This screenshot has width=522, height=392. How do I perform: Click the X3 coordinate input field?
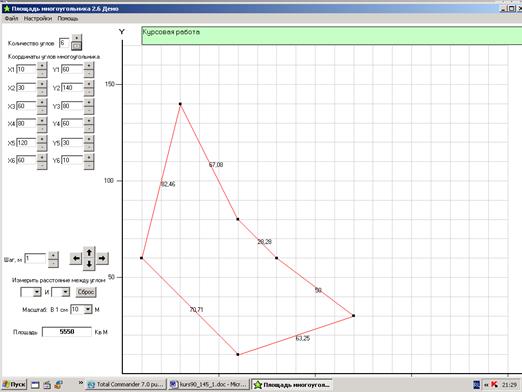click(x=26, y=106)
